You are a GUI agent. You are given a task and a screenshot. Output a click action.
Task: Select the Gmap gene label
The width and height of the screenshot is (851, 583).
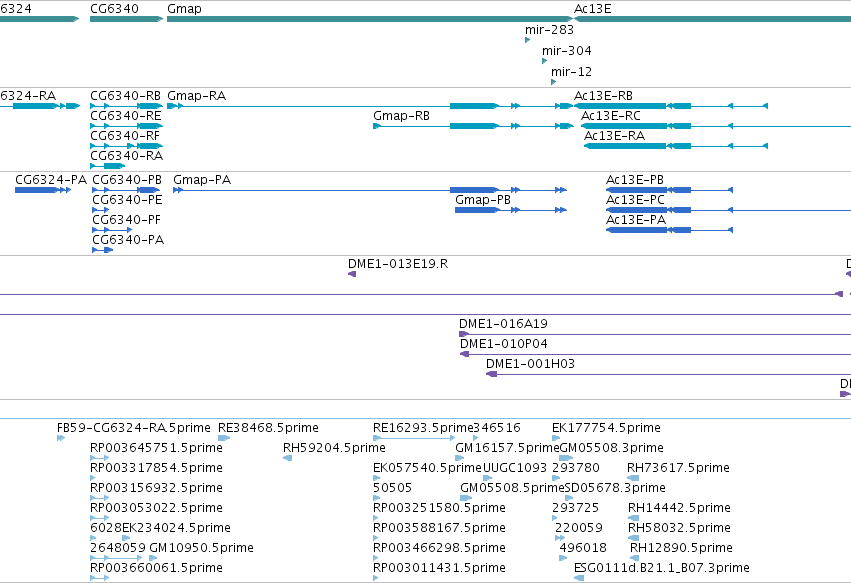(185, 9)
